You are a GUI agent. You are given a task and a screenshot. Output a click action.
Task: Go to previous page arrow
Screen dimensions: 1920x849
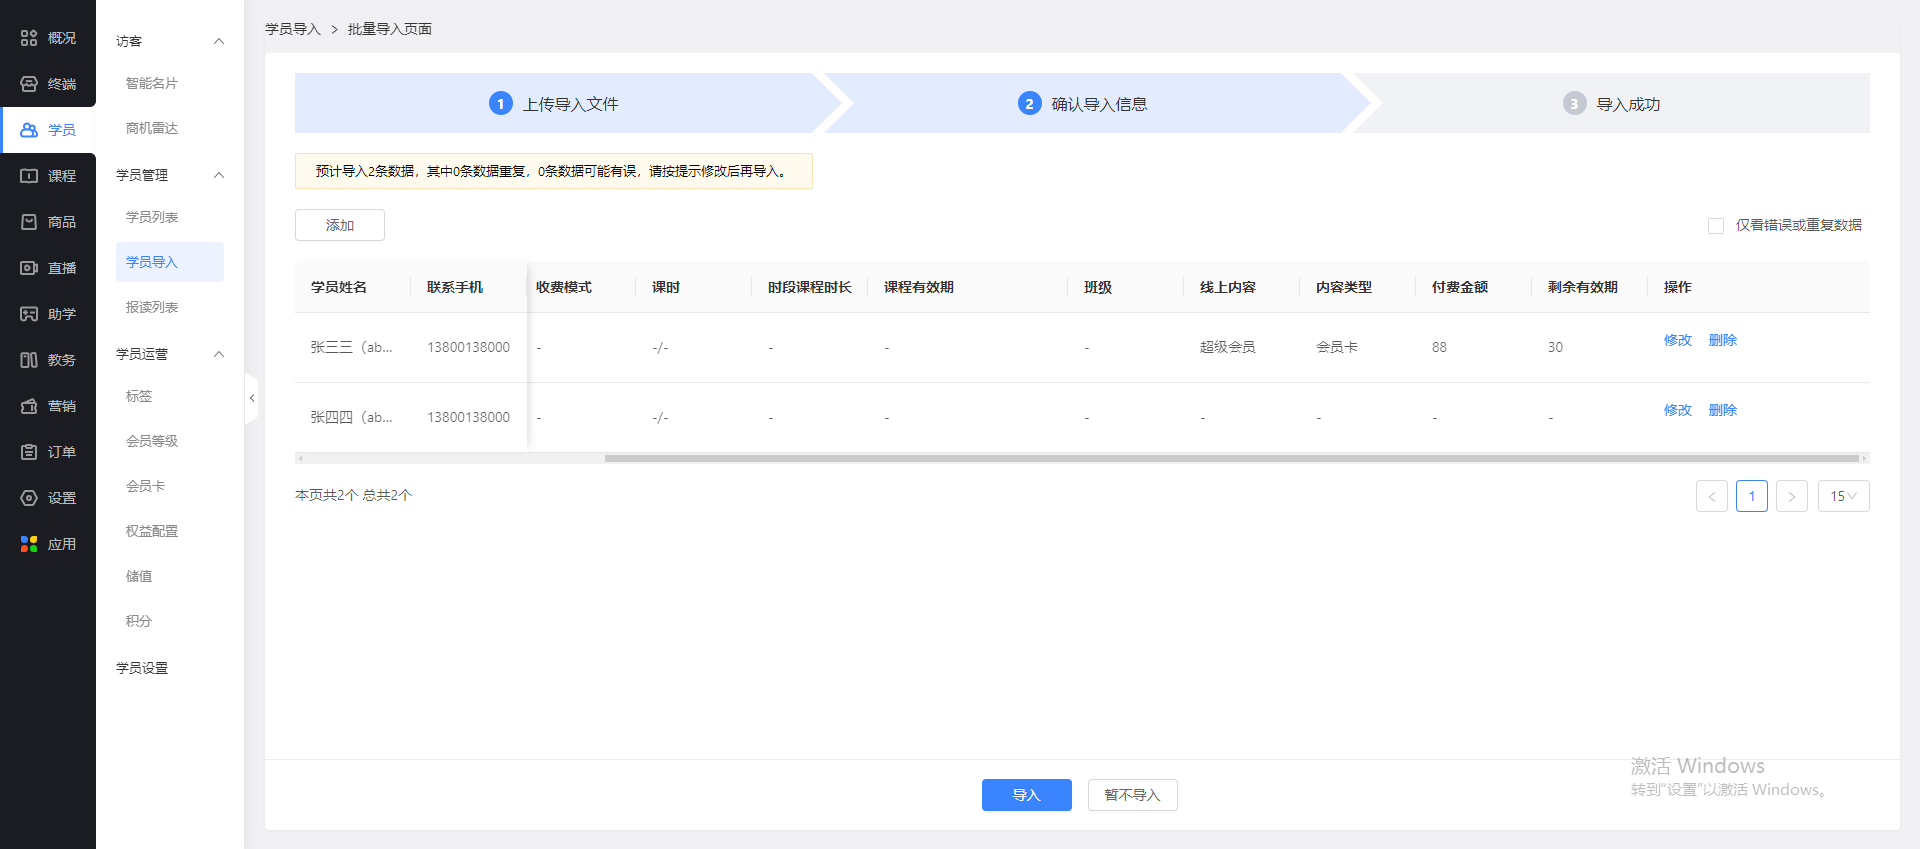click(1712, 496)
